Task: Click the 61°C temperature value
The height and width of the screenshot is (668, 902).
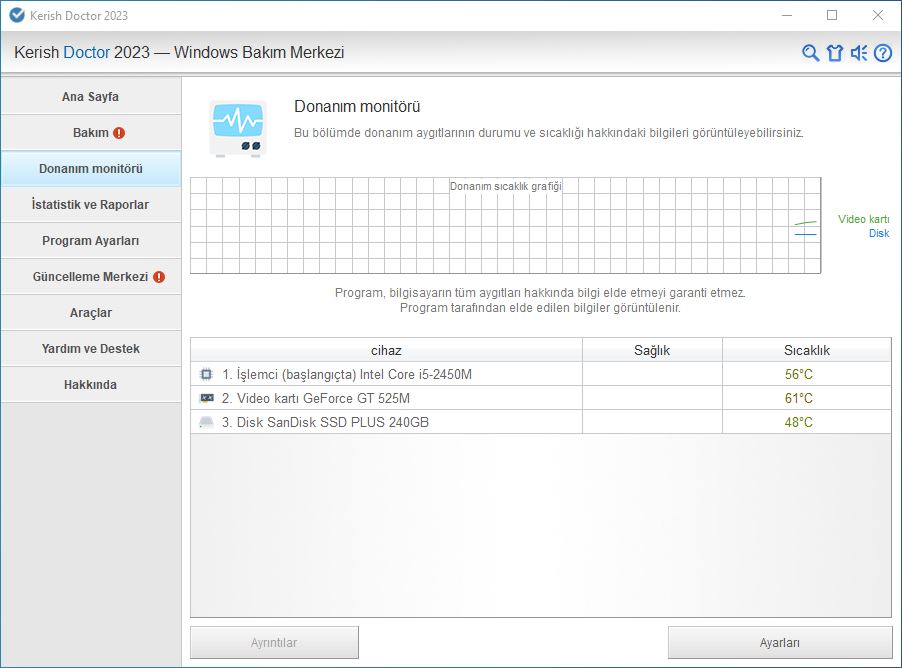Action: point(798,398)
